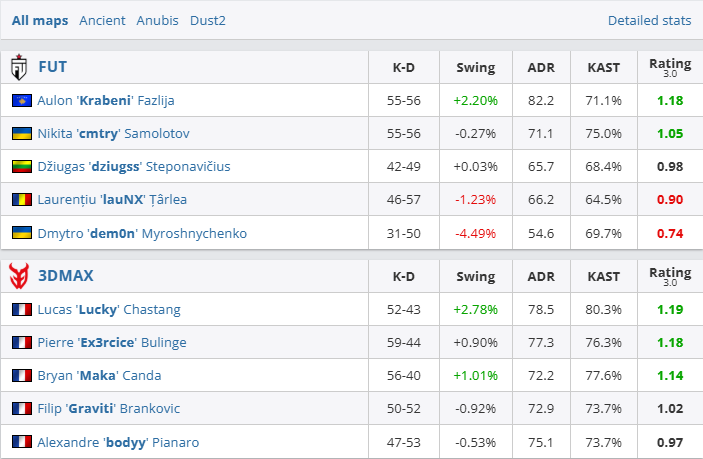Screen dimensions: 703x459
Task: Open the FUT team page link
Action: 52,68
